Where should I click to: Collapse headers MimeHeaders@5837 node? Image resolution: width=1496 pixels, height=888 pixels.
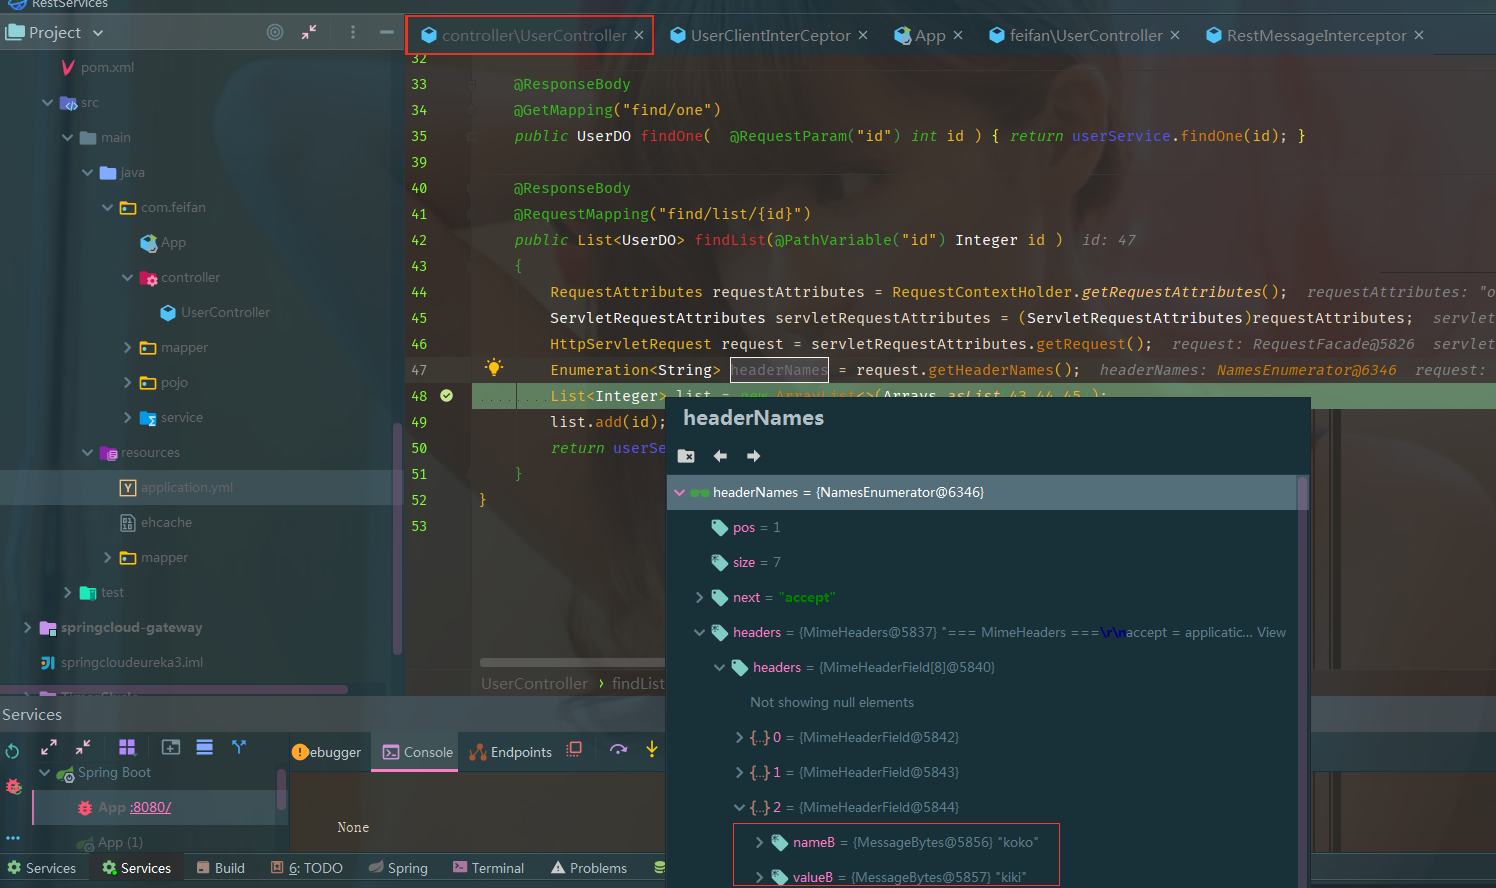(700, 632)
